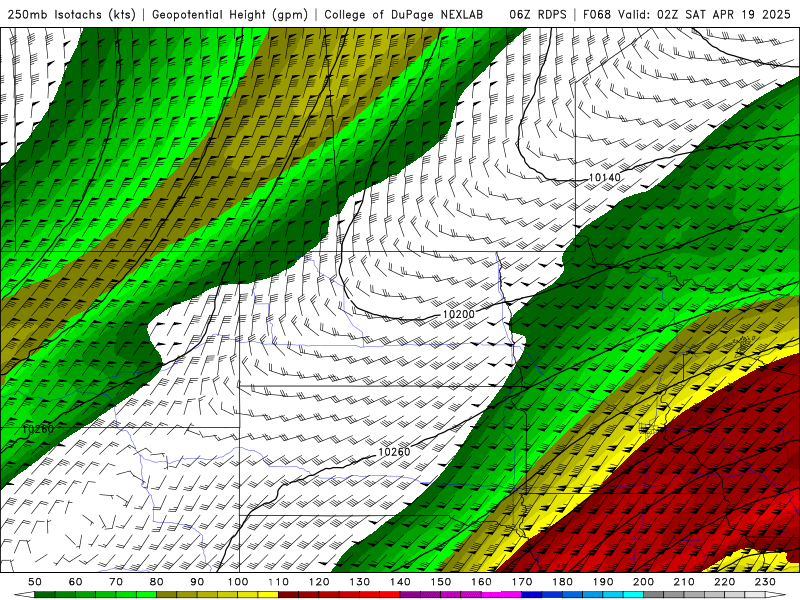Click the '250mb Isotachs (kts)' title text
The height and width of the screenshot is (600, 800).
tap(71, 15)
